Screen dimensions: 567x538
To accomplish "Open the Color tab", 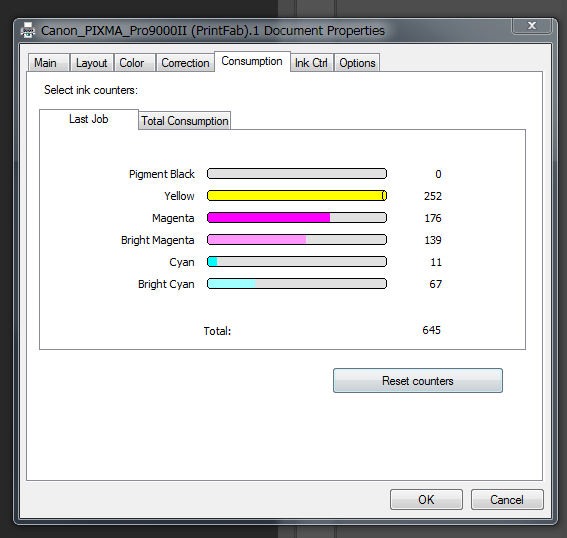I will point(135,63).
